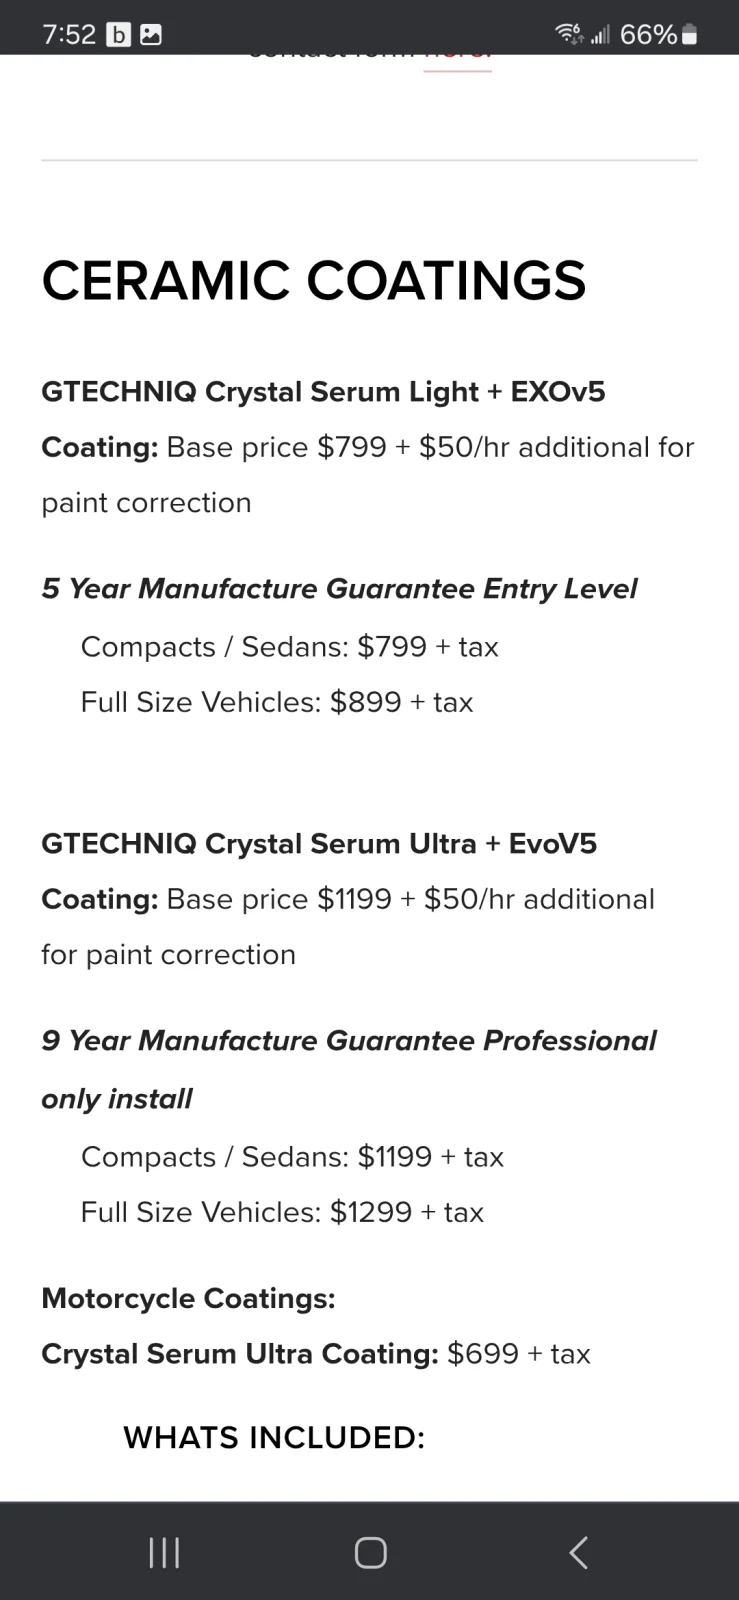Tap the Android home button icon
This screenshot has height=1600, width=739.
click(x=370, y=1553)
